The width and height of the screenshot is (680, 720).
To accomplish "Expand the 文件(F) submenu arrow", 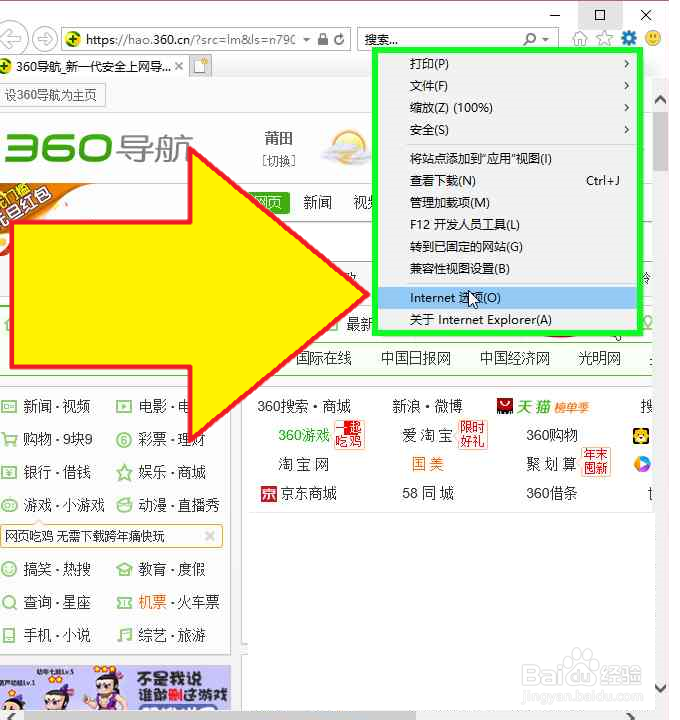I will pos(627,86).
